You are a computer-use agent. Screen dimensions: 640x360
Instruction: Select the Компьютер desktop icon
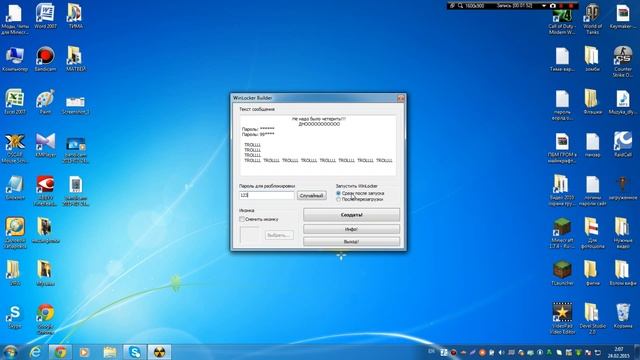[x=15, y=59]
